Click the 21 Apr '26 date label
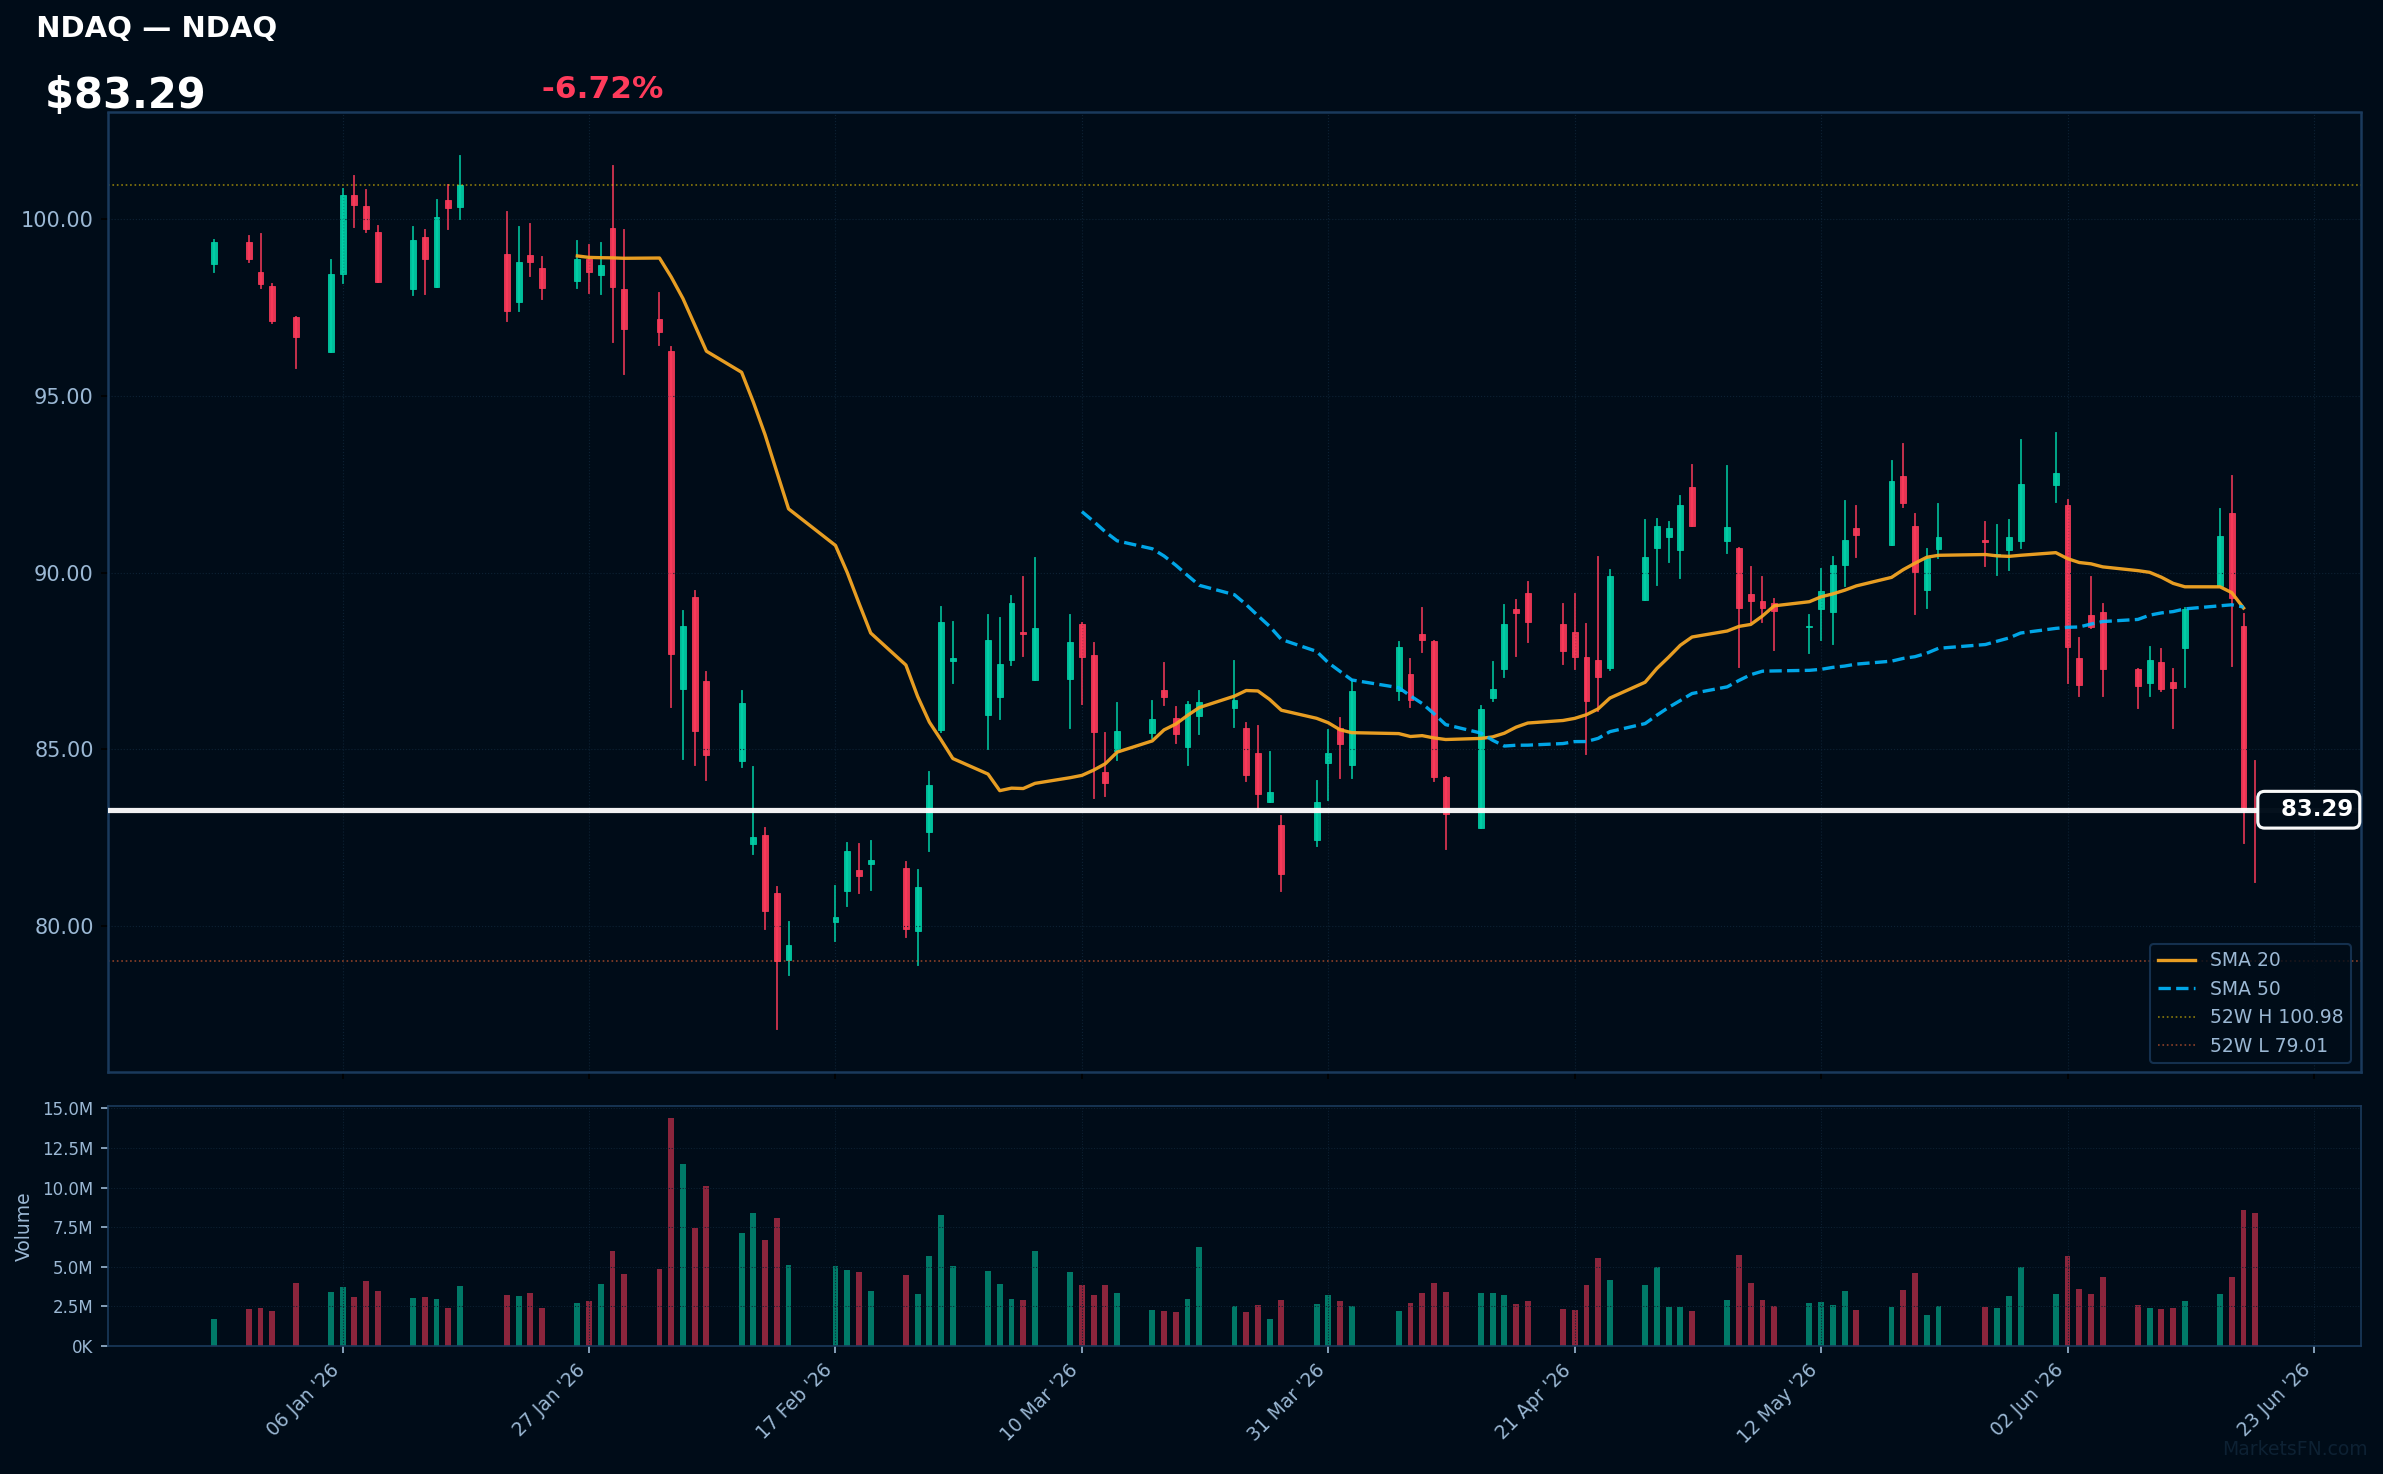The height and width of the screenshot is (1474, 2383). [1533, 1401]
